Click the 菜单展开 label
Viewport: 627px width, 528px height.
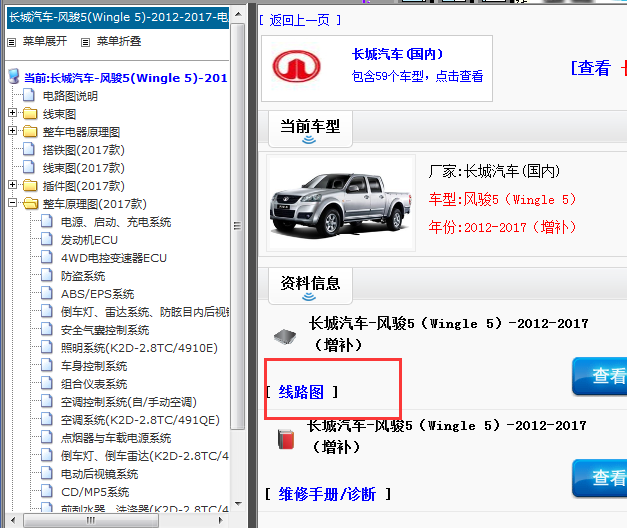45,41
